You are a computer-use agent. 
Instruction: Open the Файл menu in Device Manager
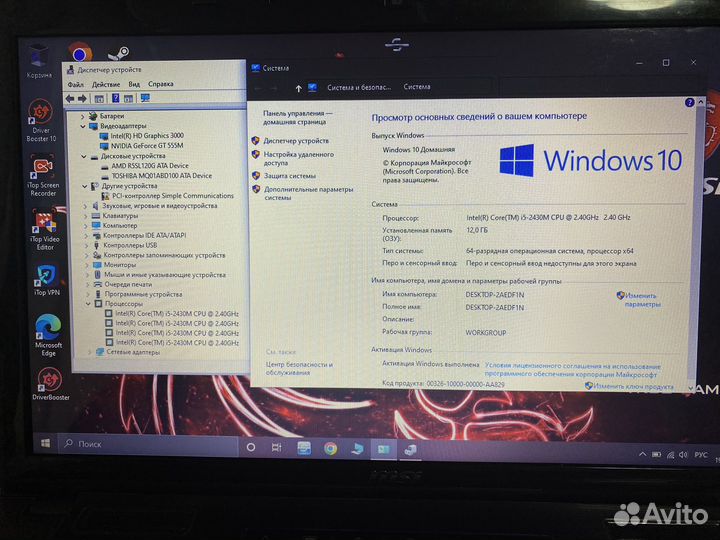(x=76, y=84)
